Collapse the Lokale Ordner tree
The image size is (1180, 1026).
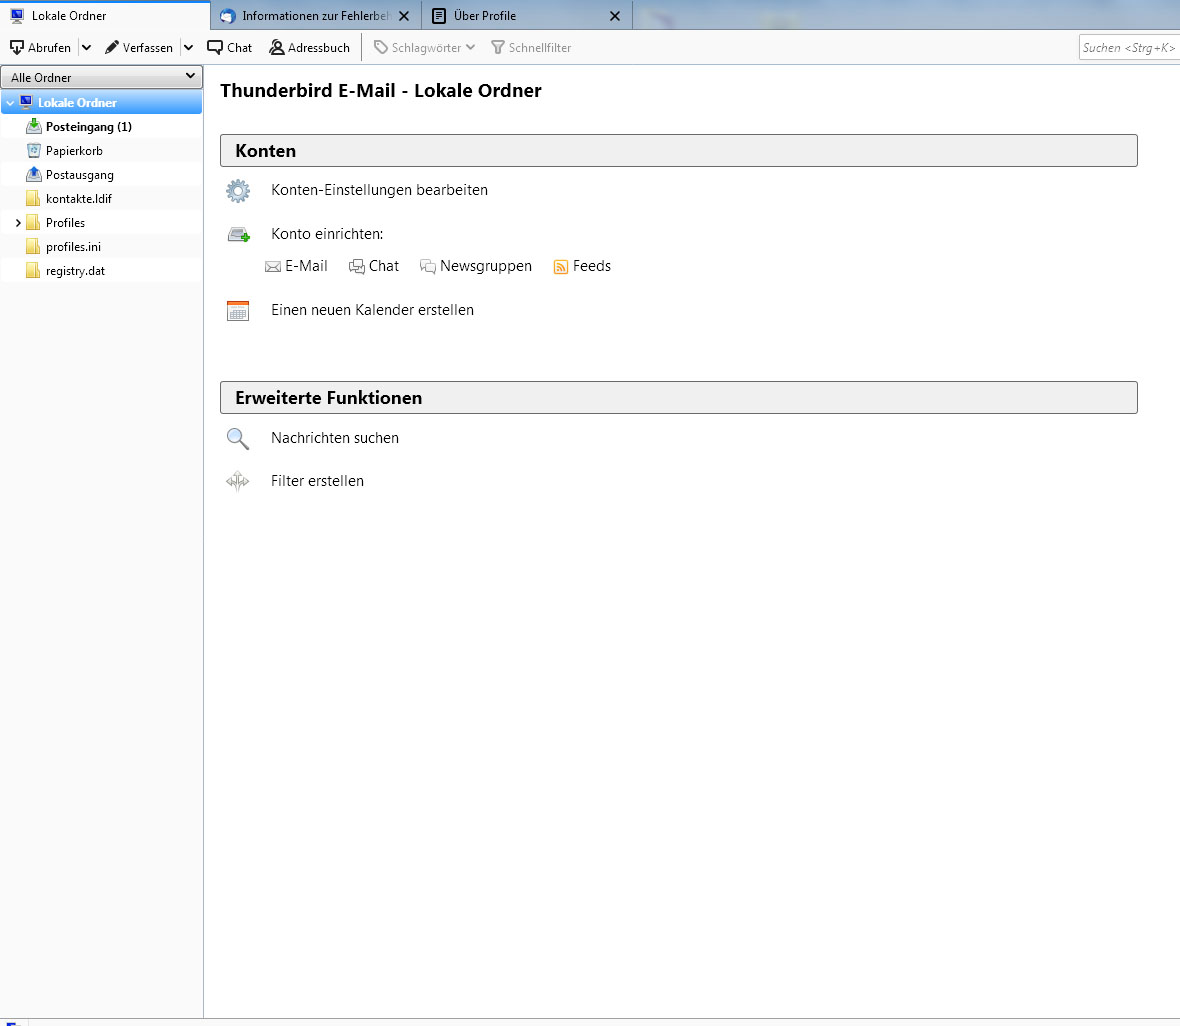pos(10,103)
